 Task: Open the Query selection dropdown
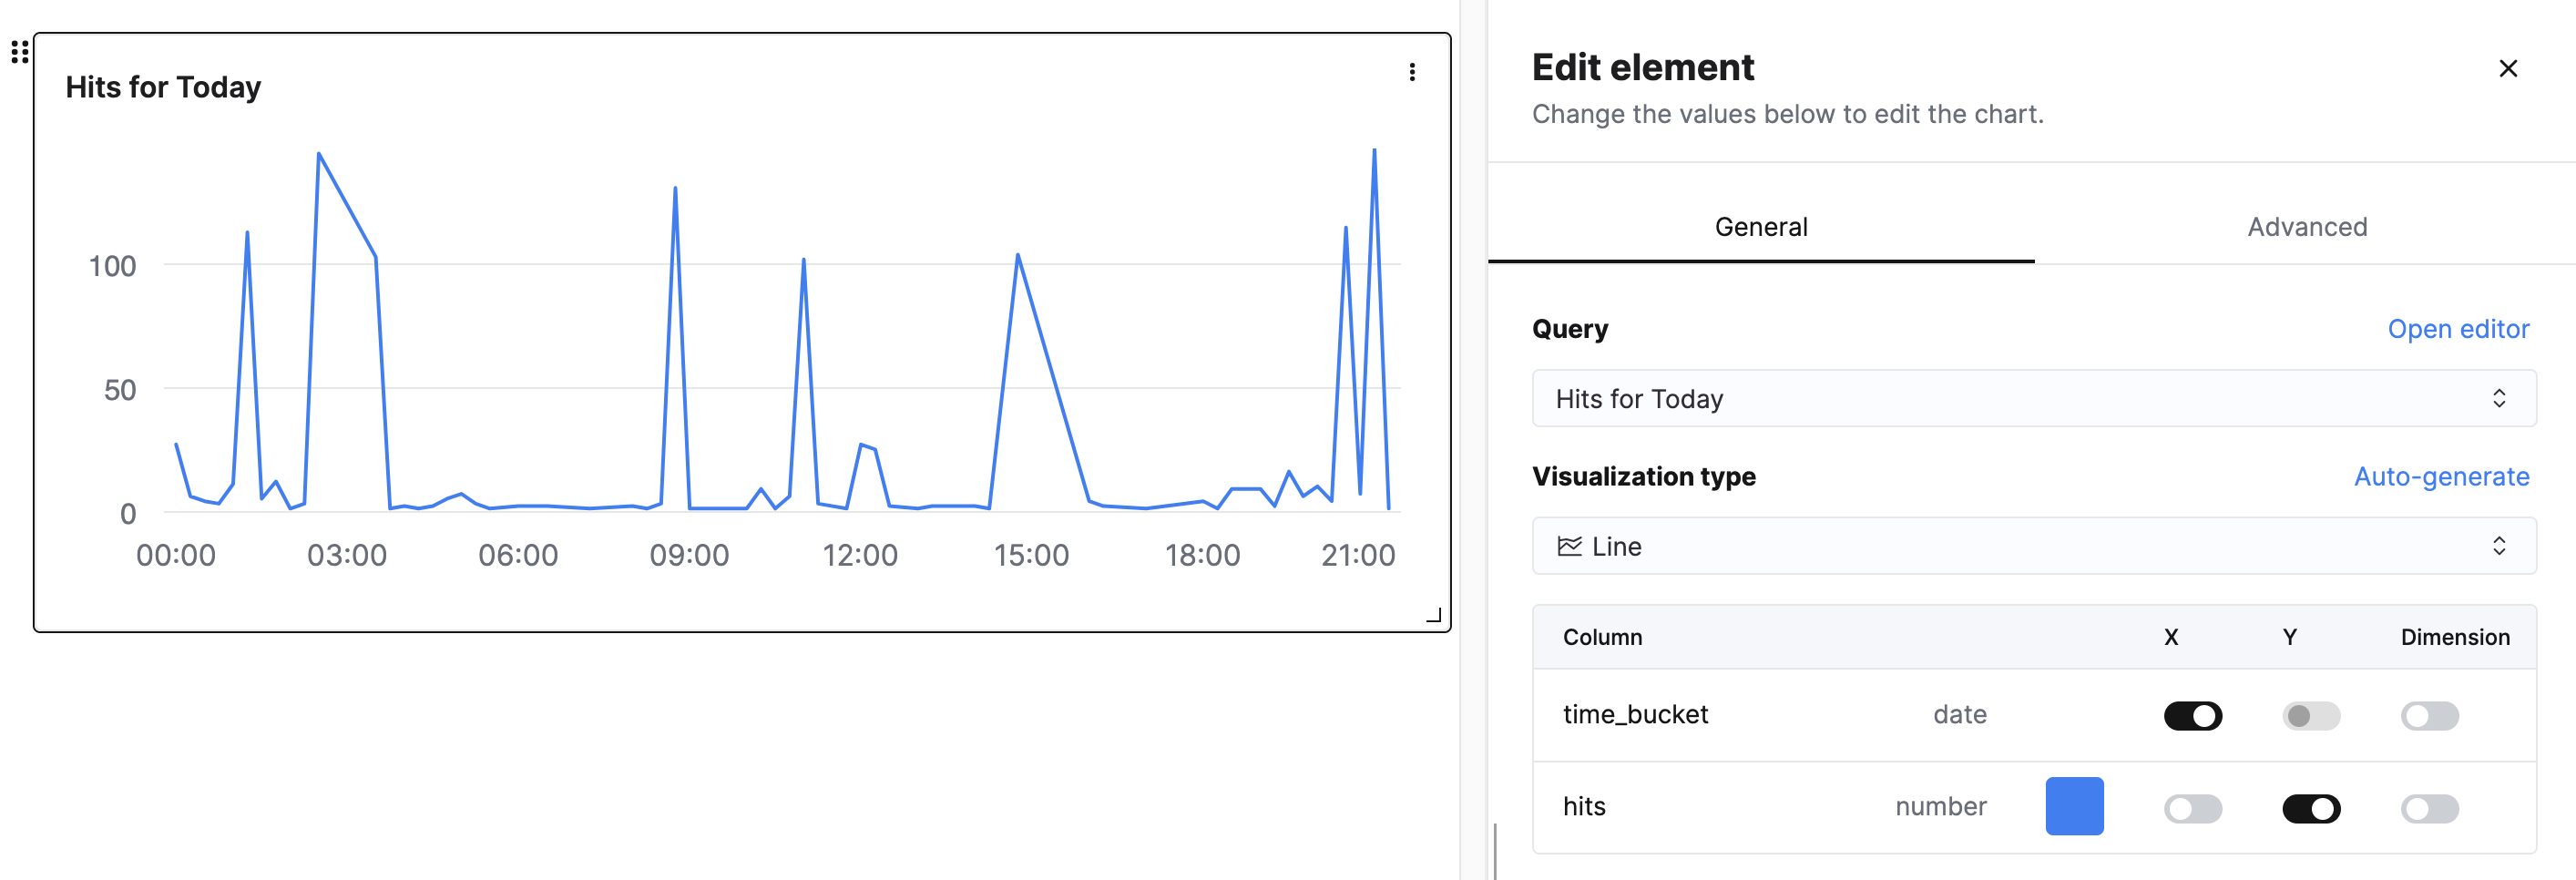[2030, 397]
